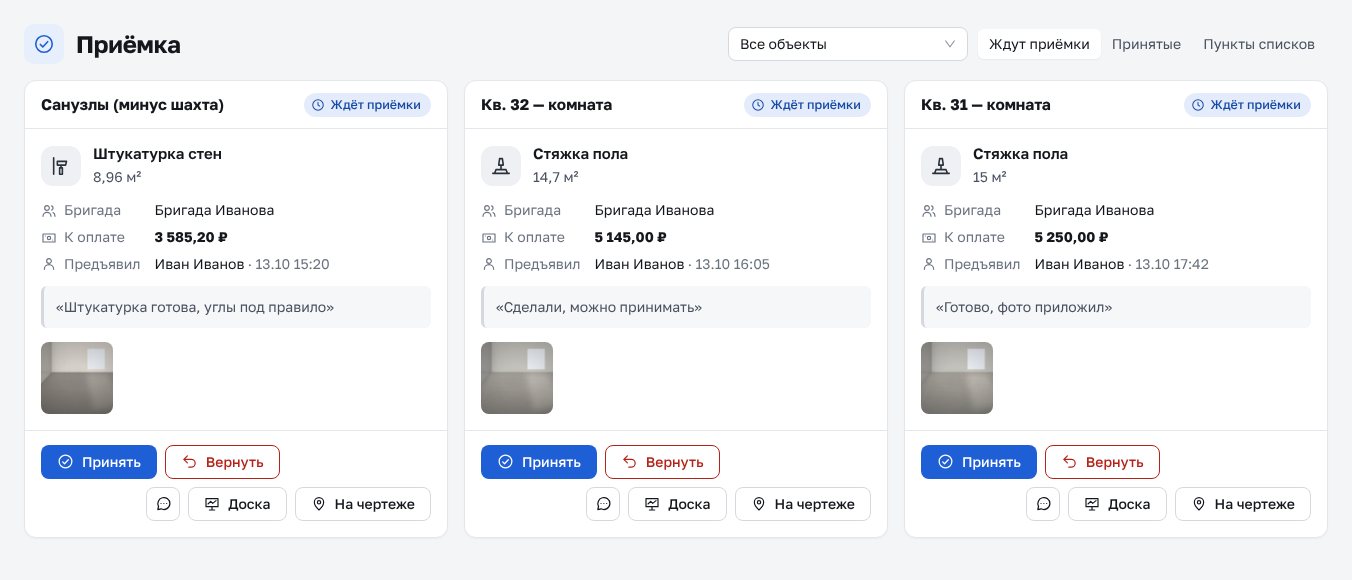Open photo thumbnail on Кв. 32 card

[517, 378]
